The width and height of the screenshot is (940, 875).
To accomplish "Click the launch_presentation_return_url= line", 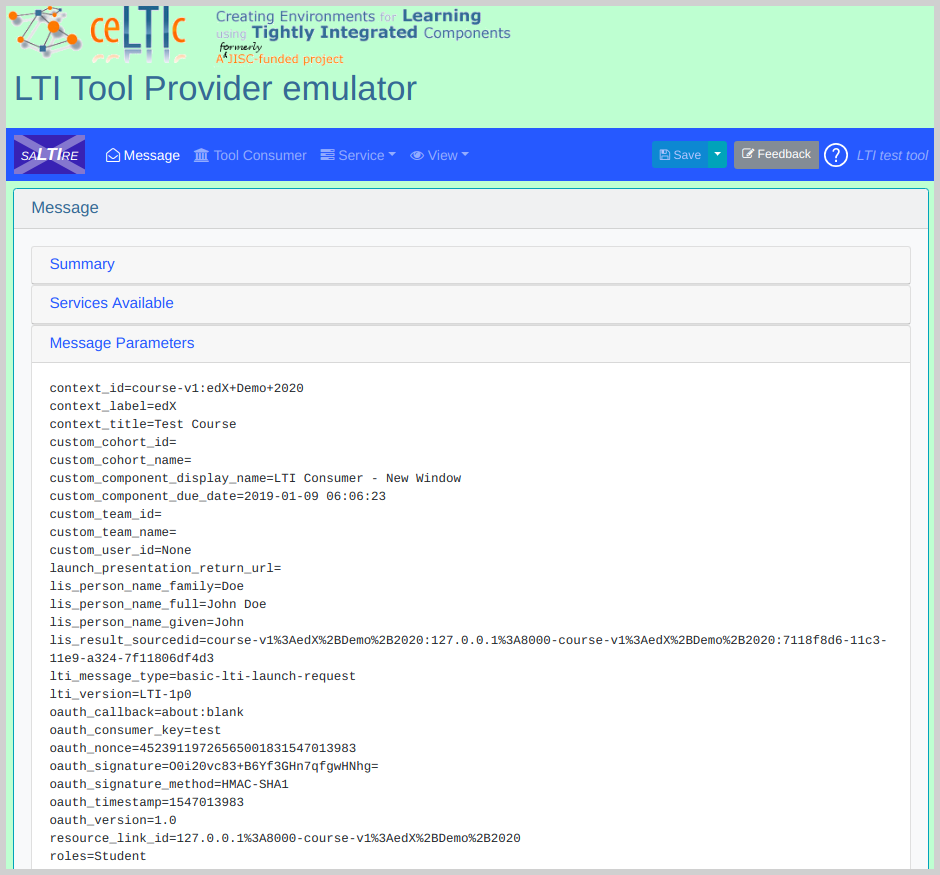I will pyautogui.click(x=165, y=568).
